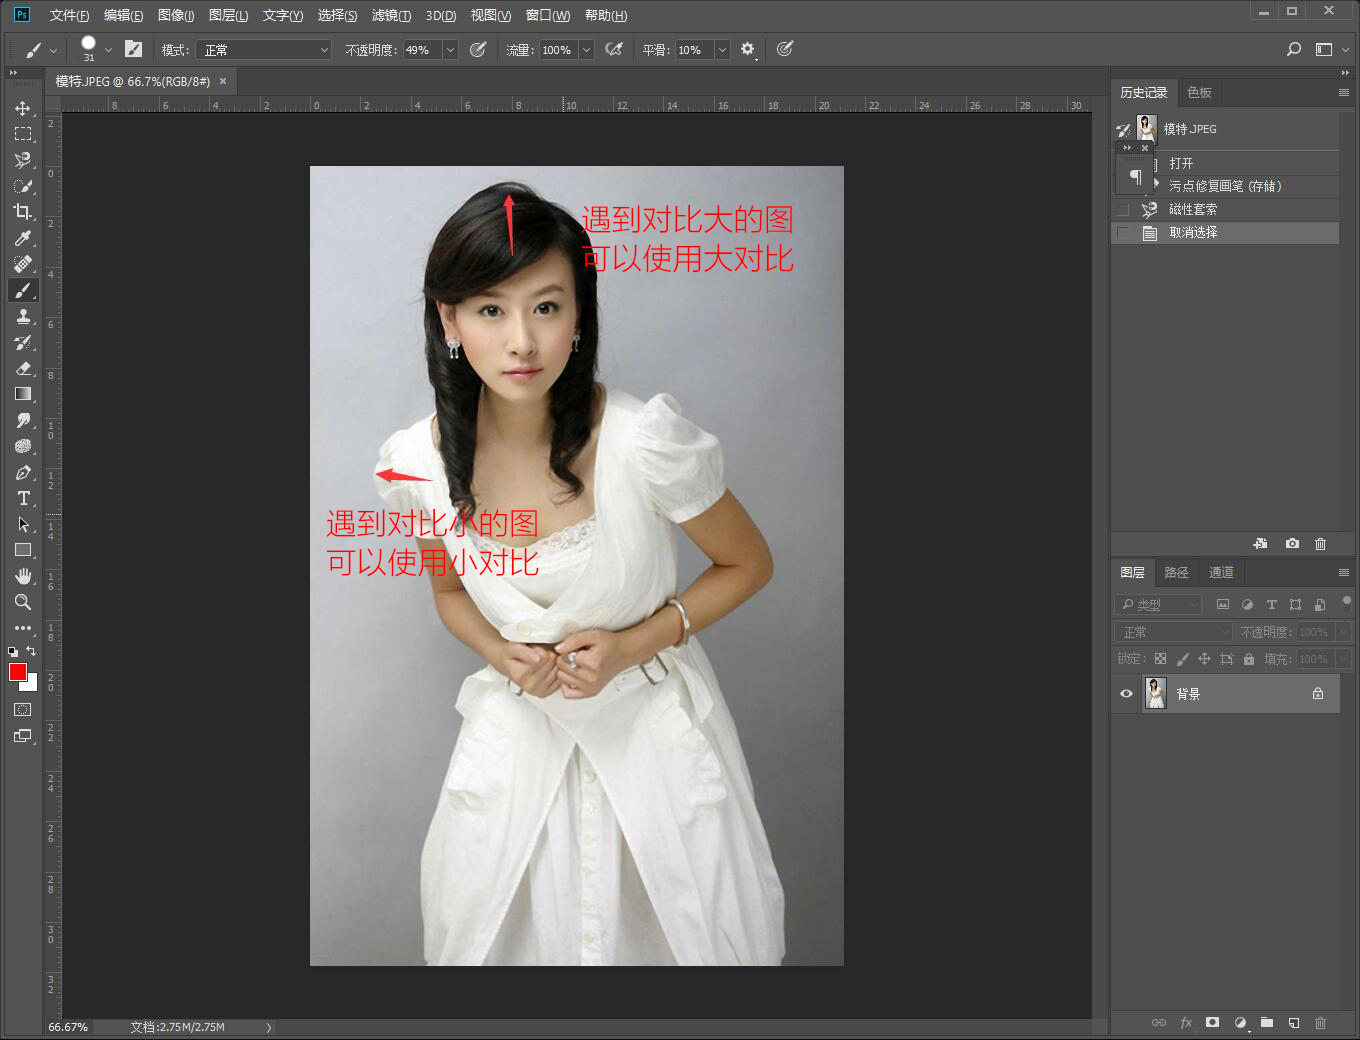This screenshot has width=1360, height=1040.
Task: Hide the 背景 layer with eye icon
Action: (x=1126, y=693)
